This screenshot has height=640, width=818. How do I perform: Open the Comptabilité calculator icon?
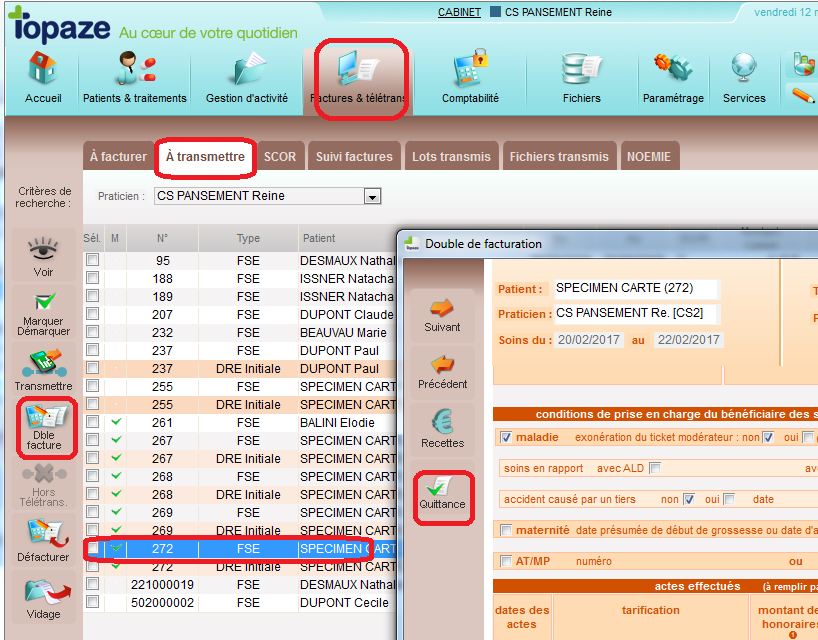click(470, 77)
